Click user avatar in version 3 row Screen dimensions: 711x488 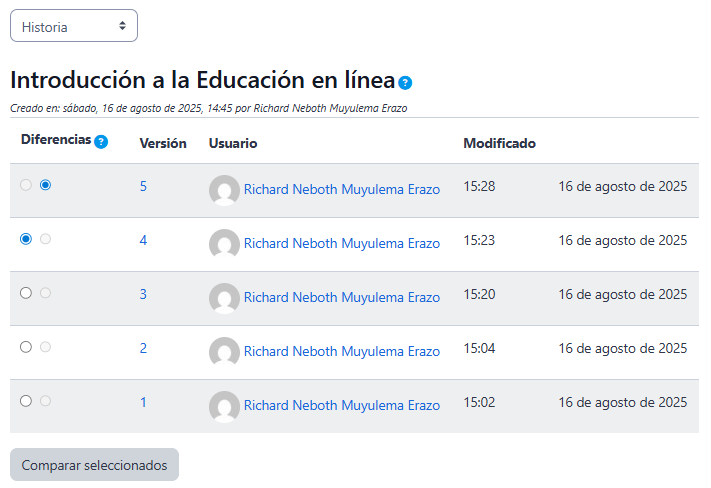point(224,298)
